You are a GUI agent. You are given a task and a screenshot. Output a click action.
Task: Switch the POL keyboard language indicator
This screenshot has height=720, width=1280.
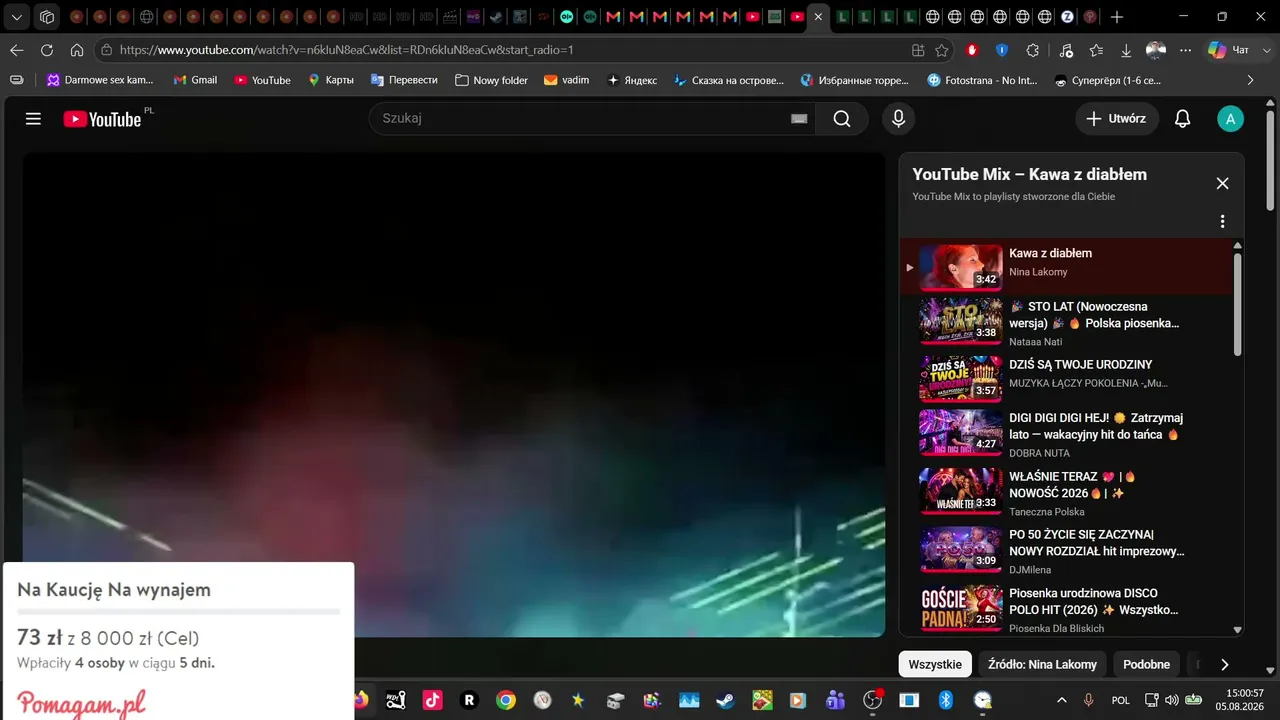(1121, 700)
